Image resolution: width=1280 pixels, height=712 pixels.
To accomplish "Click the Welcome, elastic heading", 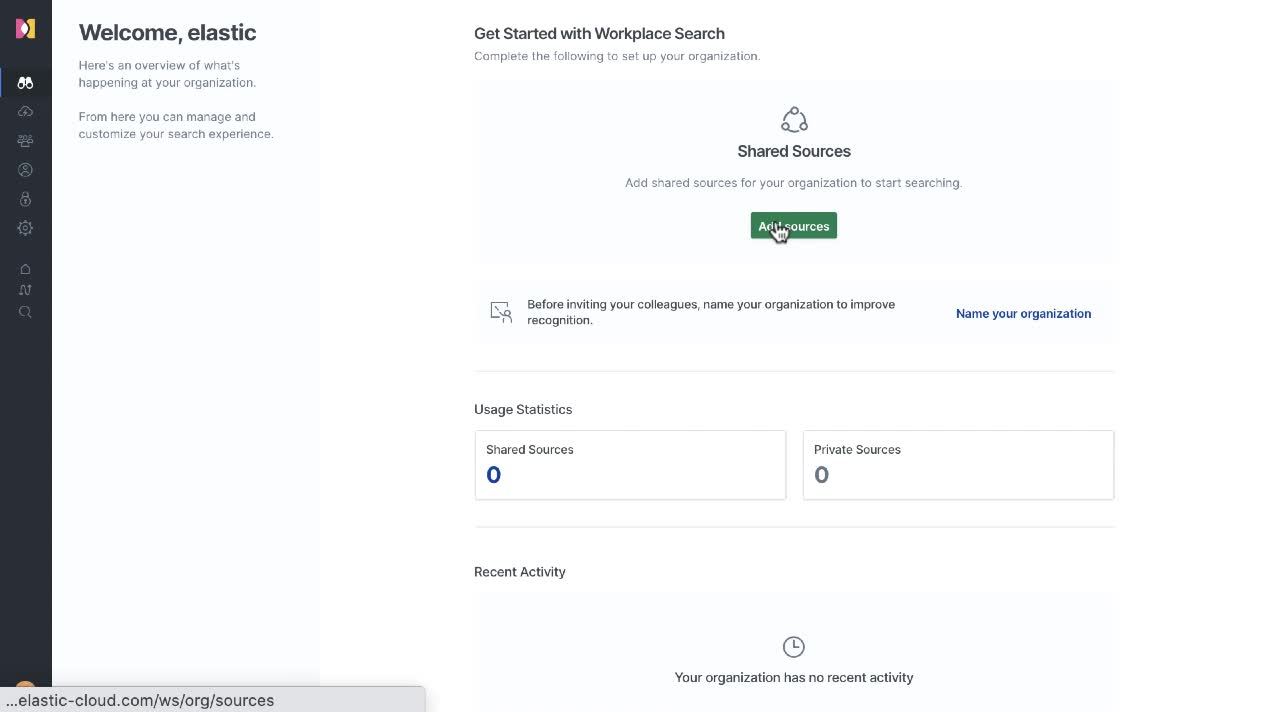I will (168, 33).
